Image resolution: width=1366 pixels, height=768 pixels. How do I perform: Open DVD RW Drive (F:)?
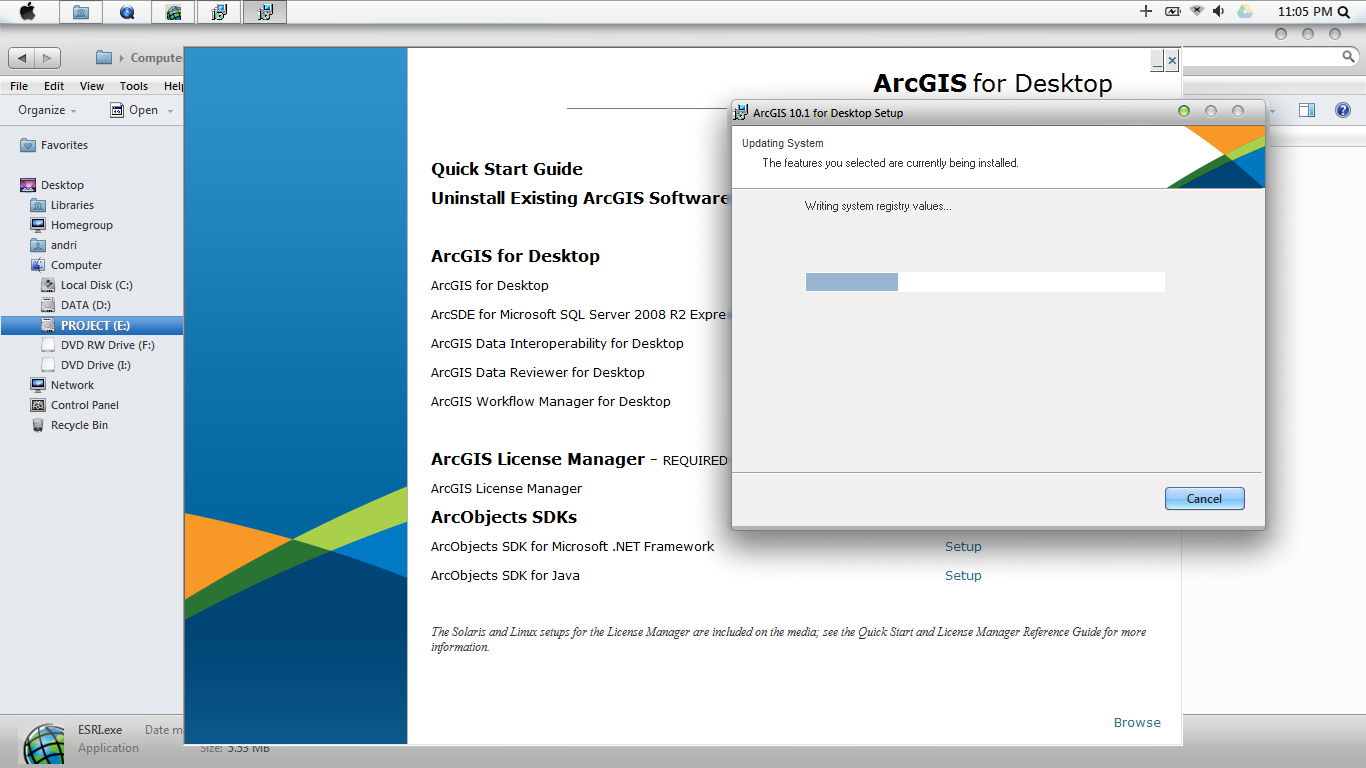pos(107,345)
